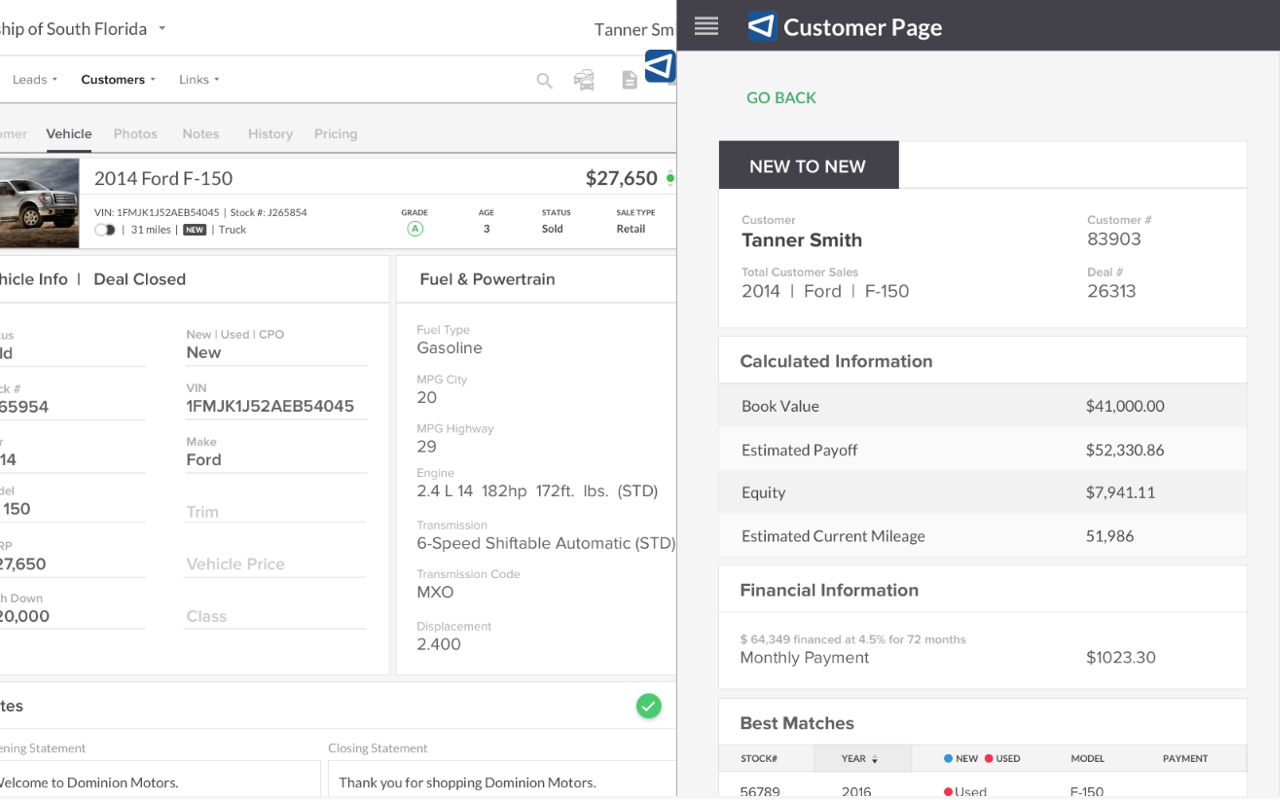Click the green grade A badge
Viewport: 1280px width, 800px height.
pos(415,229)
